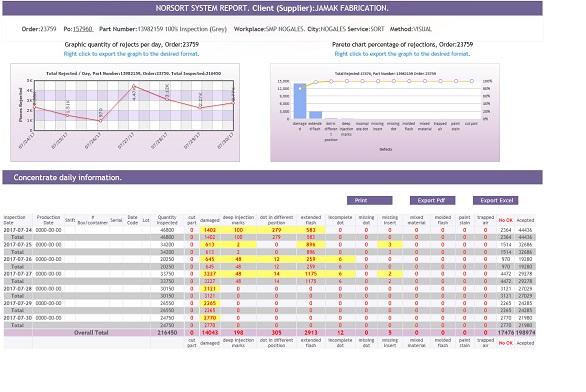Click the 07/27/17 peak point on the line chart
Image resolution: width=586 pixels, height=392 pixels.
click(x=134, y=86)
